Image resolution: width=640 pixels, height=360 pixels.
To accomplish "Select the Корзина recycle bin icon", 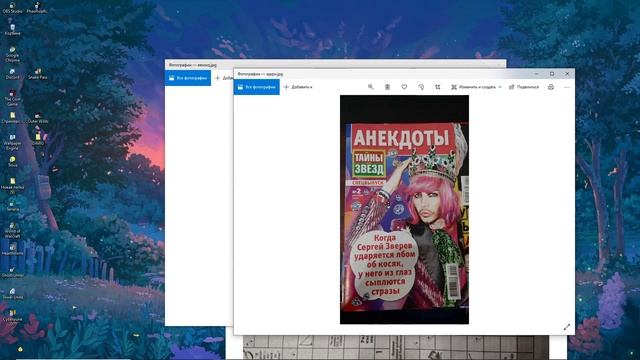I will [13, 30].
